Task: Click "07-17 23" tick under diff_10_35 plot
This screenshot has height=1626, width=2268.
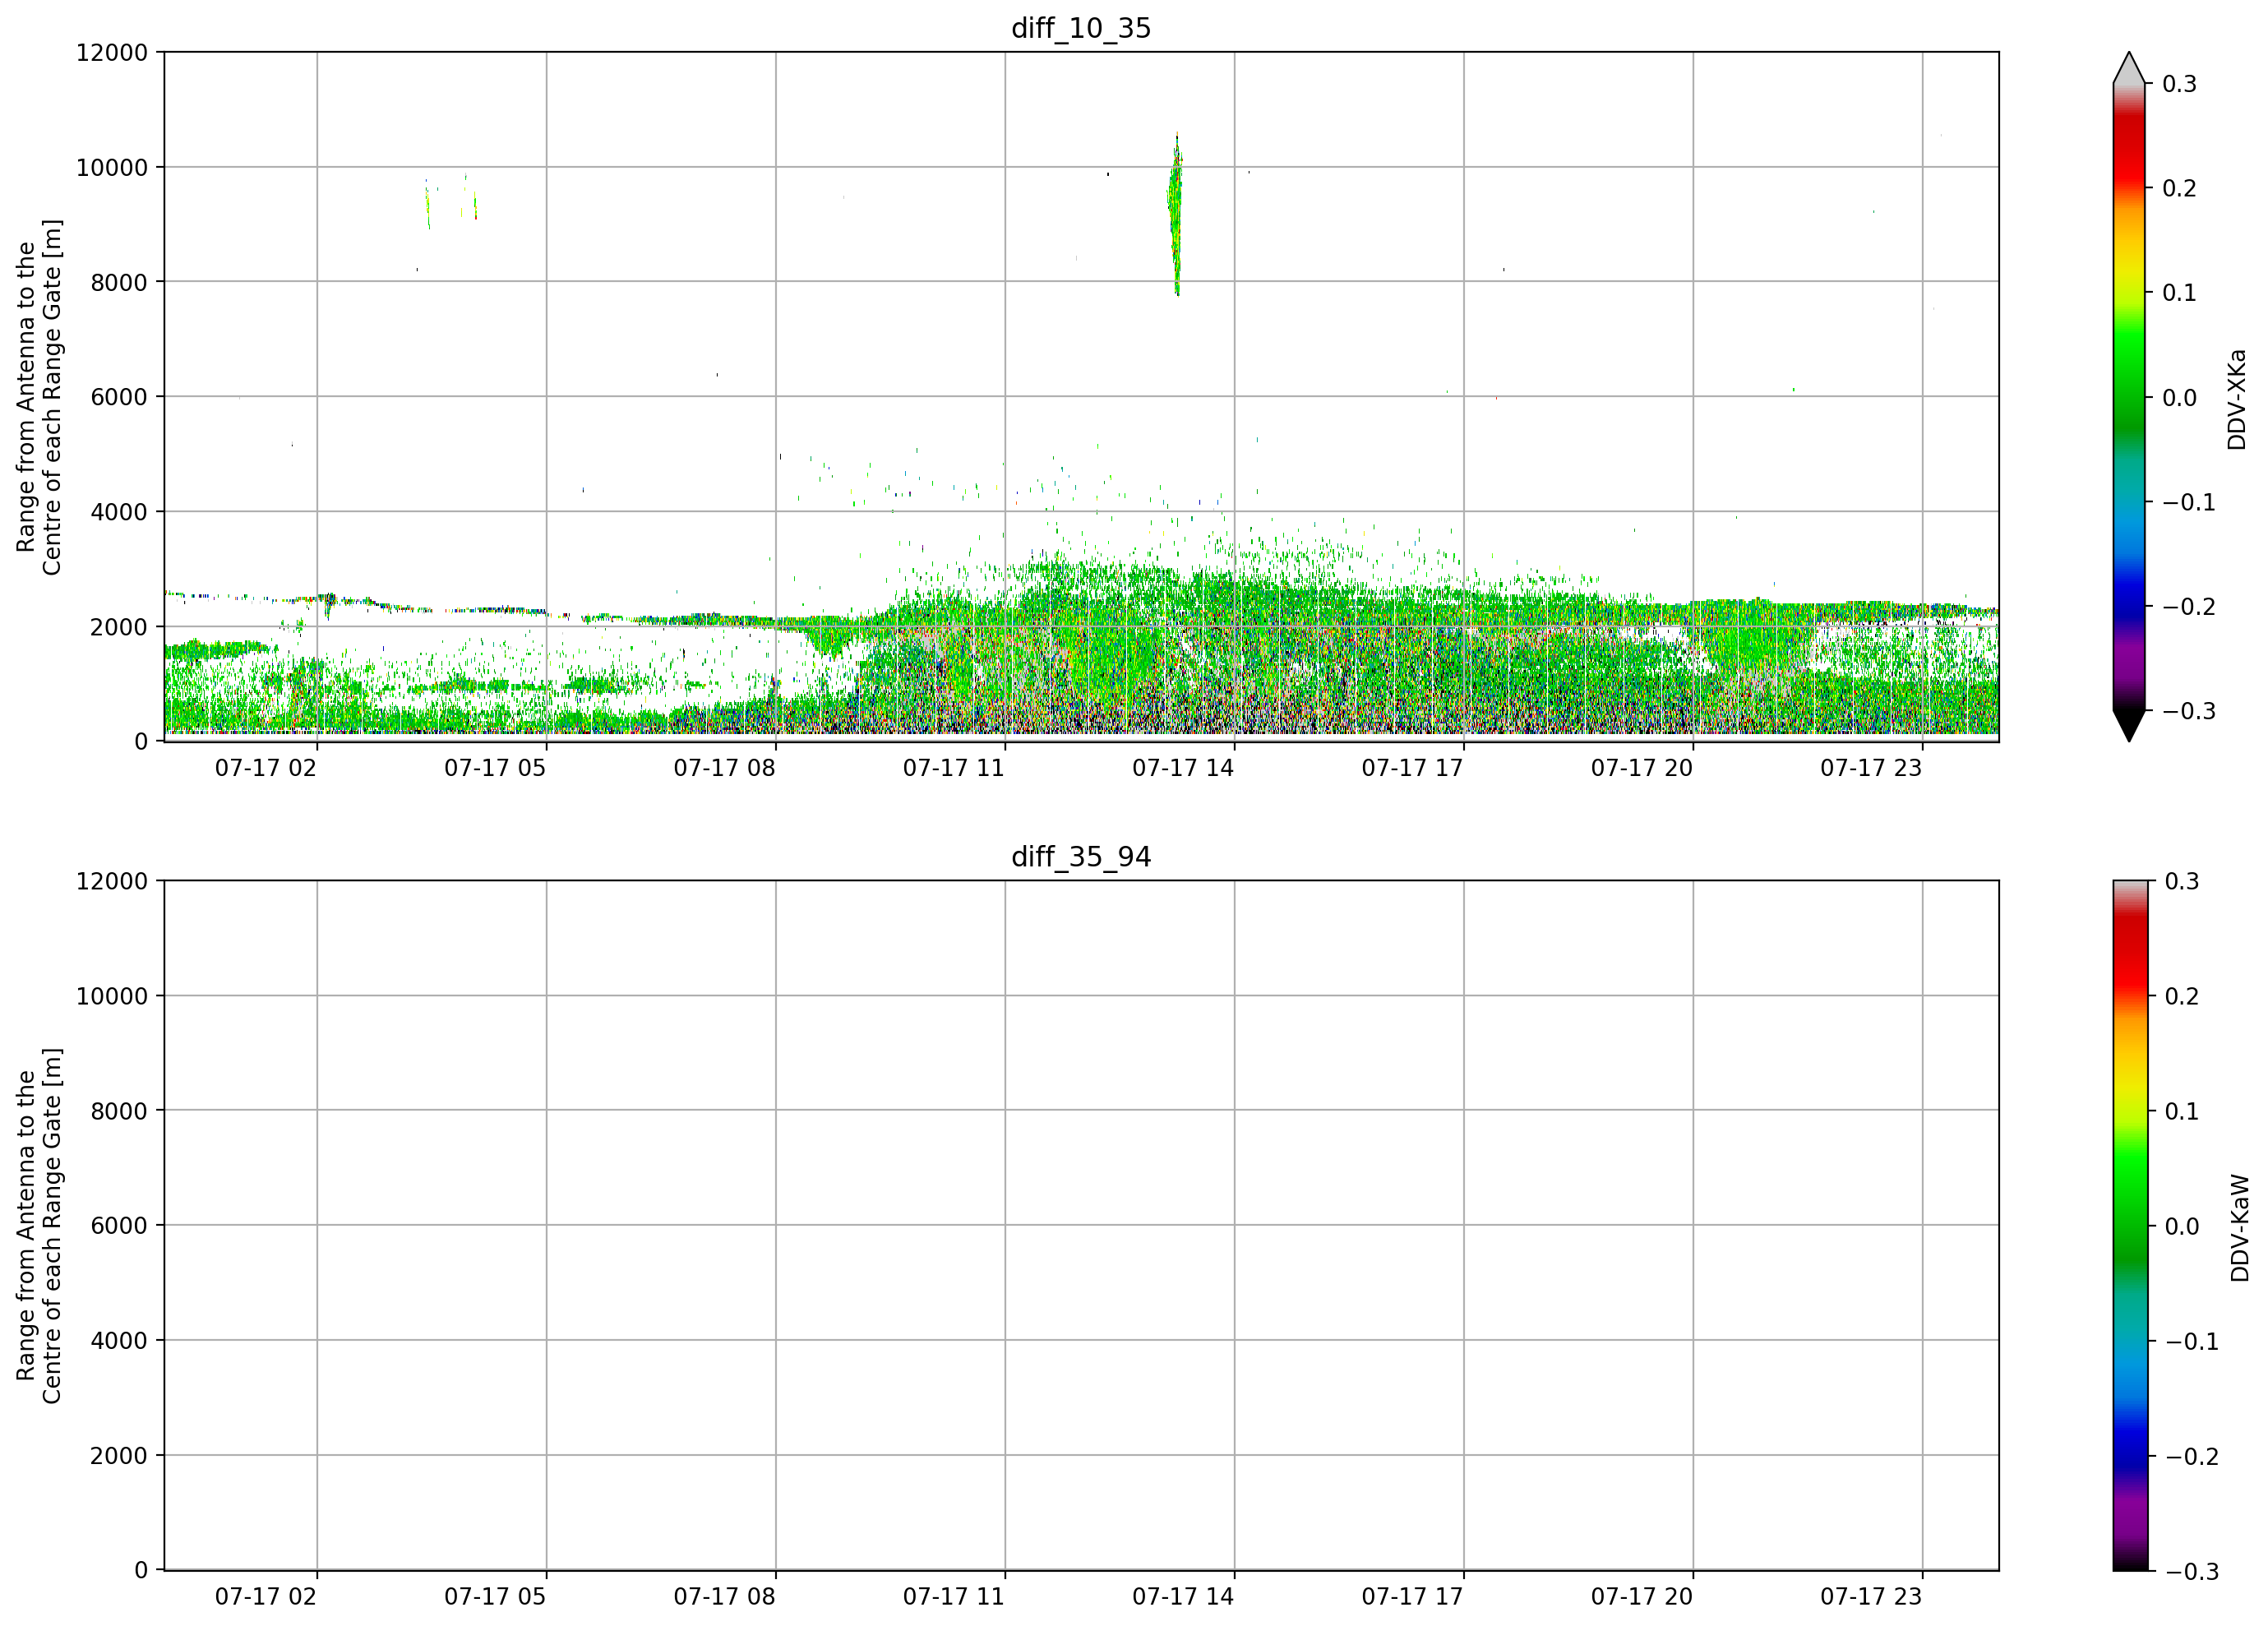Action: [x=1871, y=768]
